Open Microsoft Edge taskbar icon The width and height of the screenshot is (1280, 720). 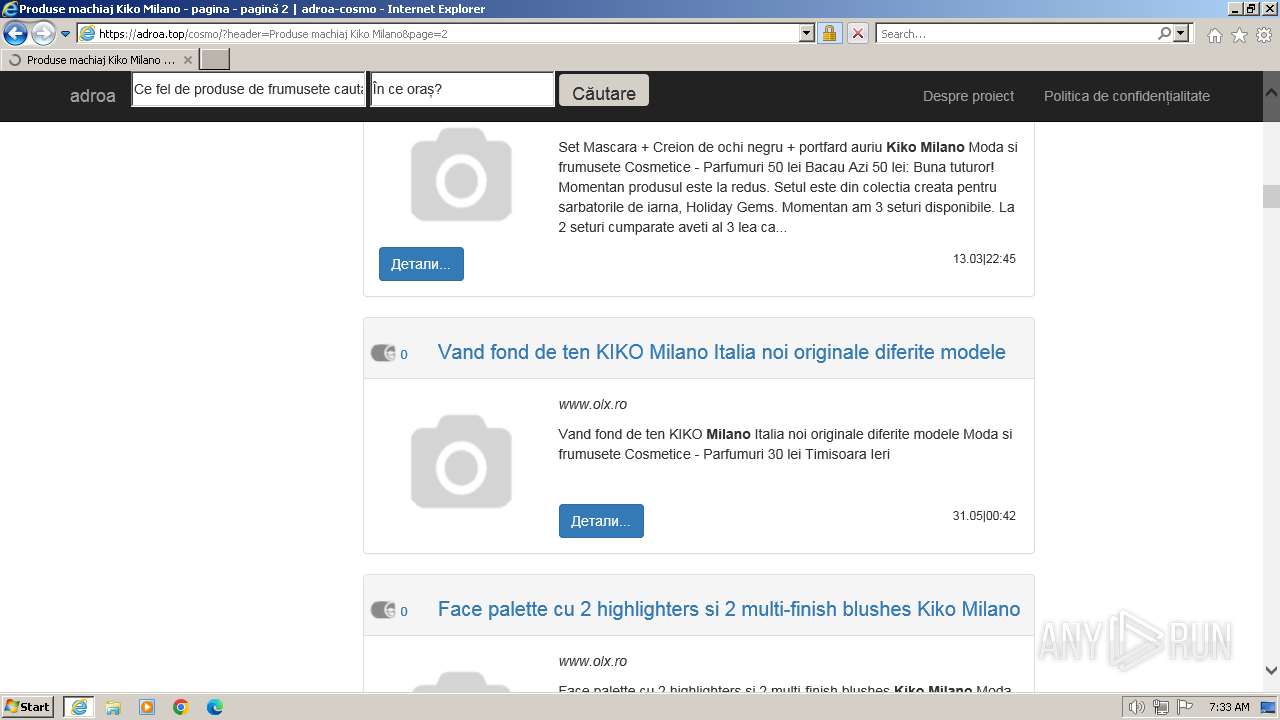[215, 707]
